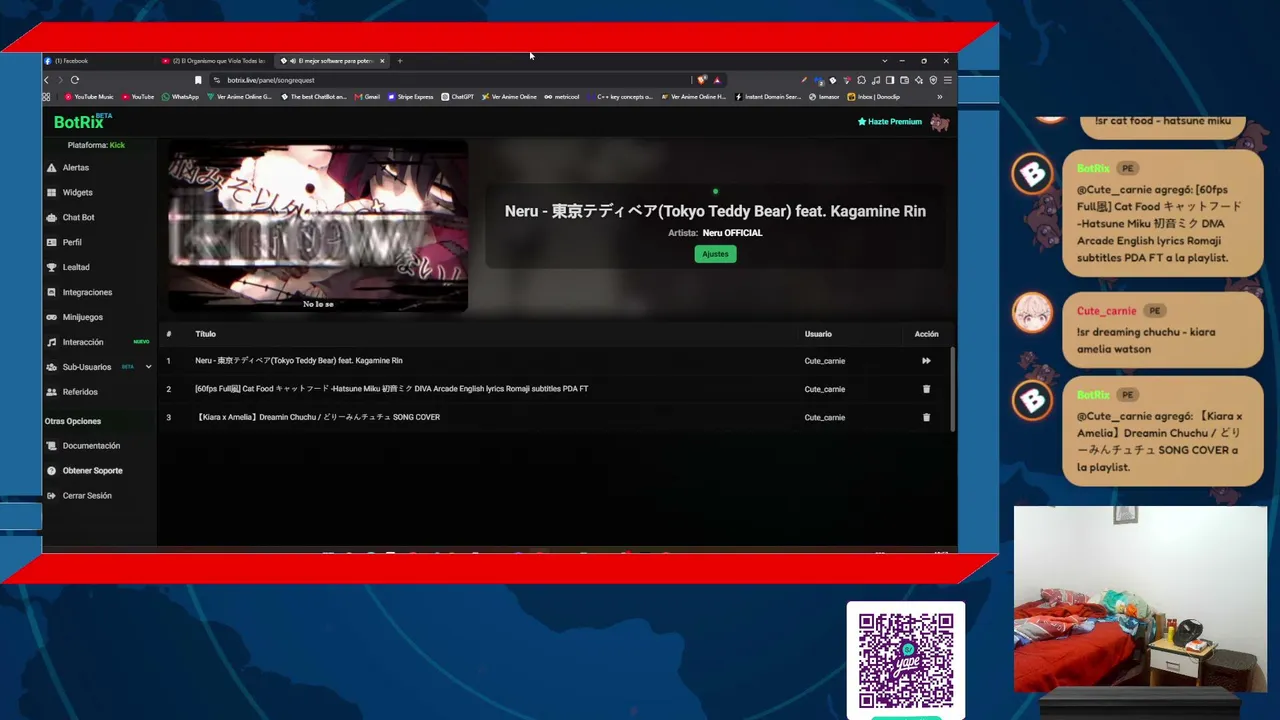Click the Neru OFFICIAL artist name
Image resolution: width=1280 pixels, height=720 pixels.
[732, 233]
